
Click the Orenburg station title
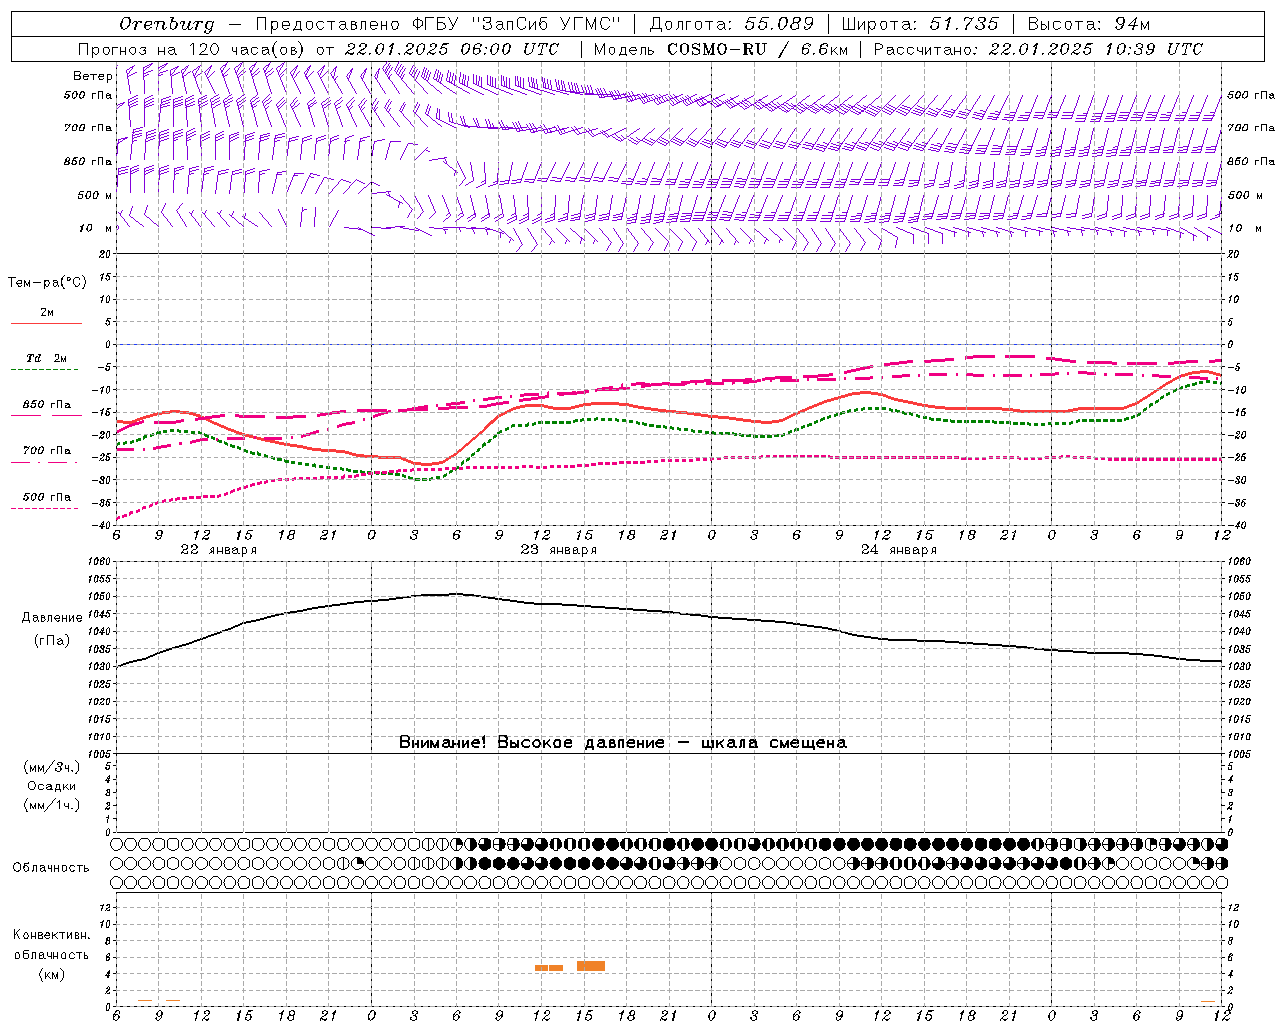point(166,24)
